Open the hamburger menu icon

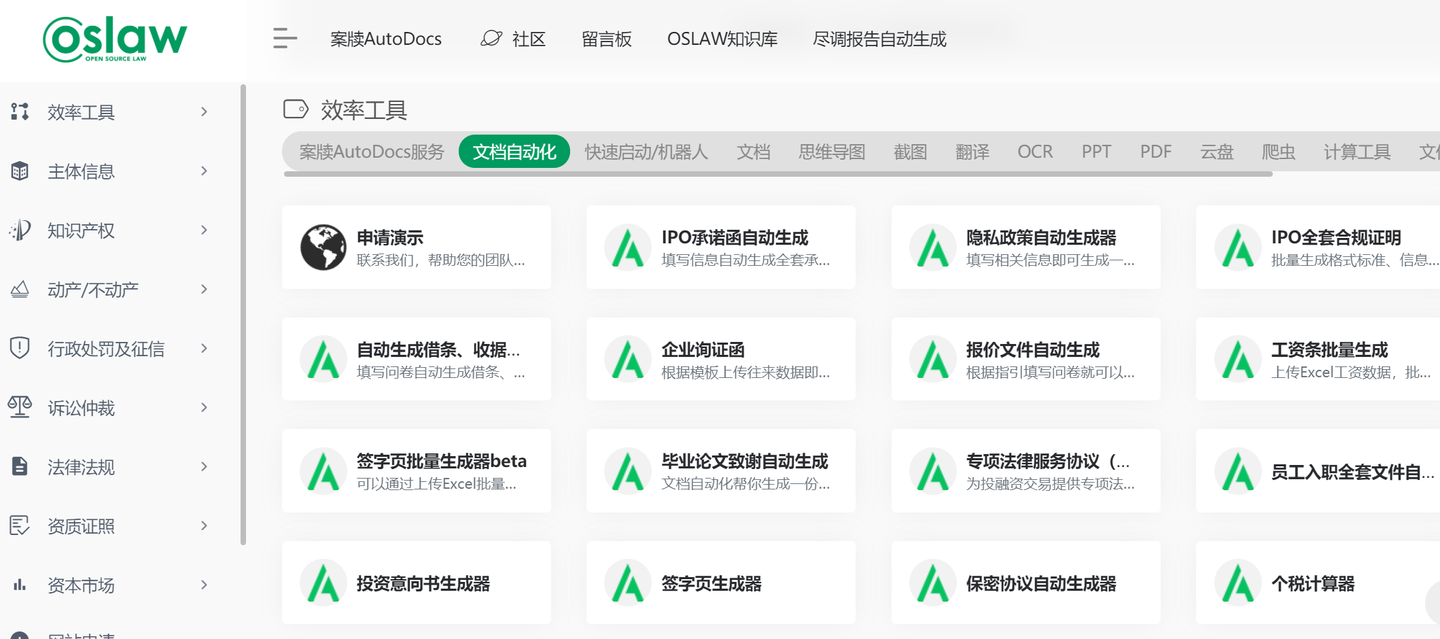point(285,38)
